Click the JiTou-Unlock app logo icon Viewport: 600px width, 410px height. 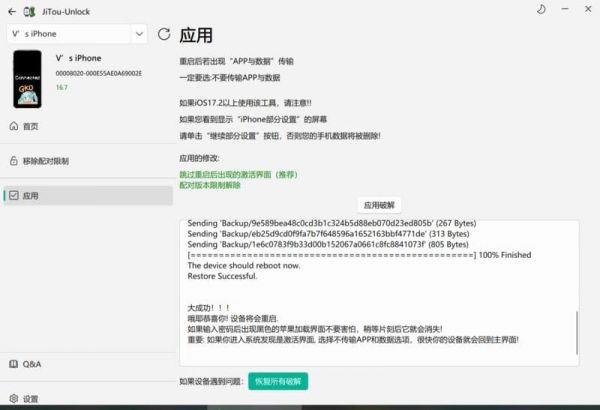coord(29,12)
